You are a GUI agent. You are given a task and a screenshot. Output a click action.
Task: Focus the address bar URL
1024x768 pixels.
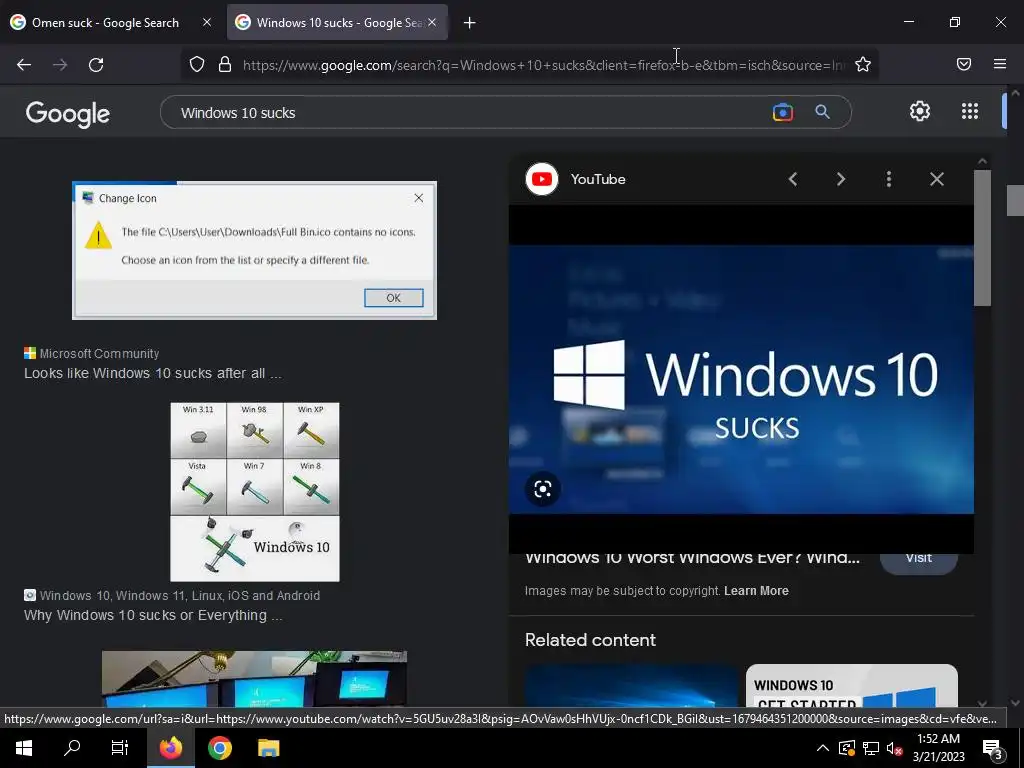click(542, 65)
